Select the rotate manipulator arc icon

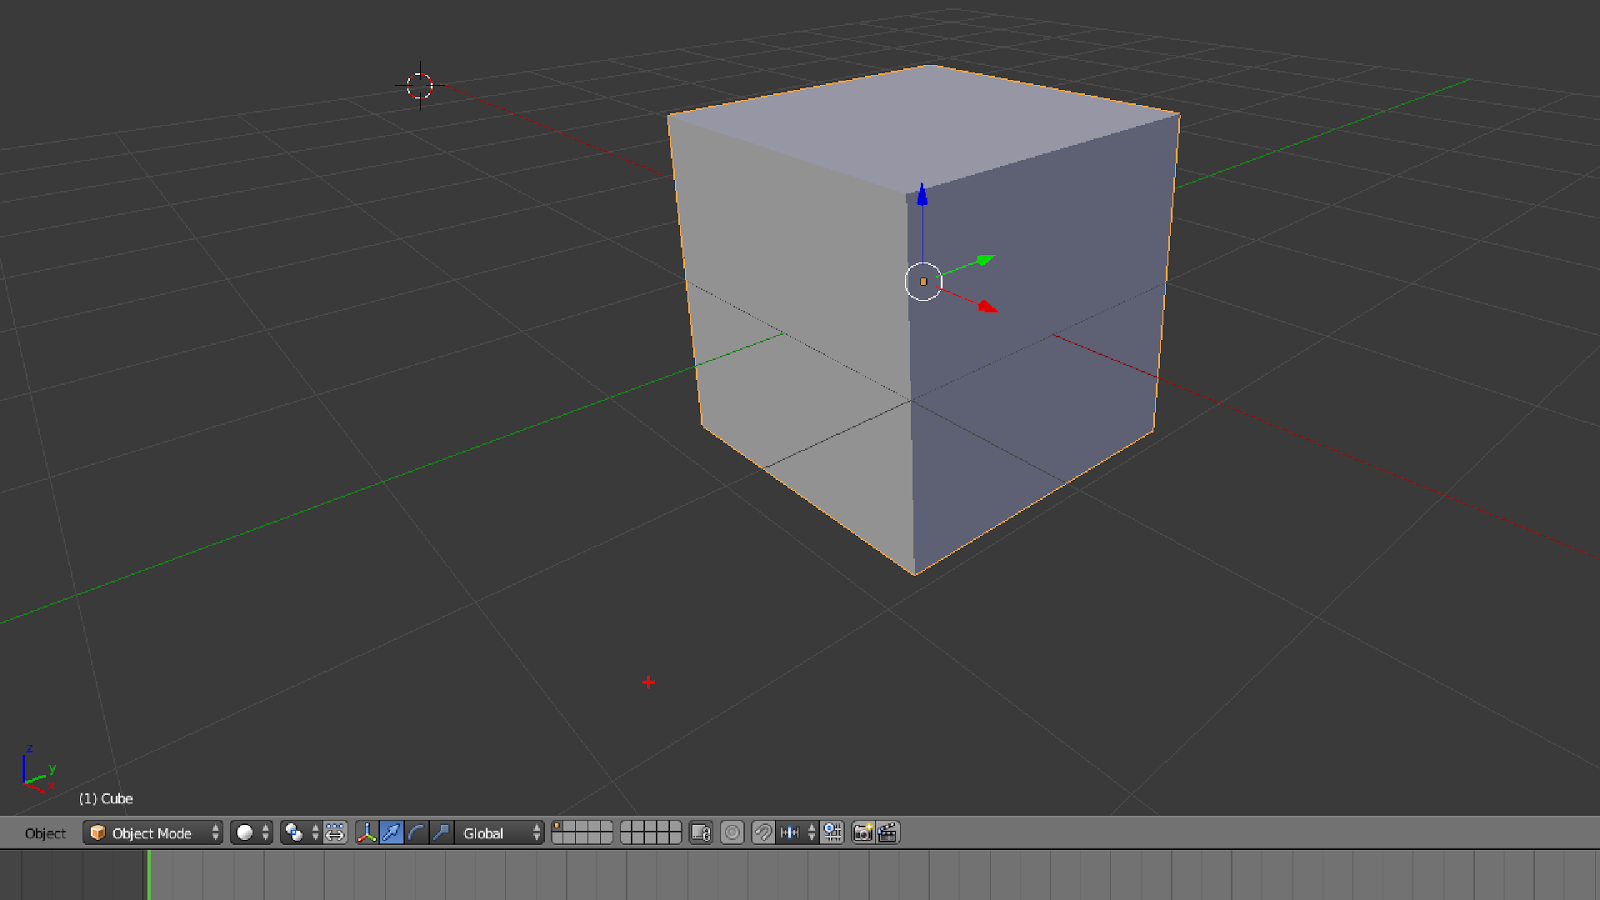coord(415,833)
